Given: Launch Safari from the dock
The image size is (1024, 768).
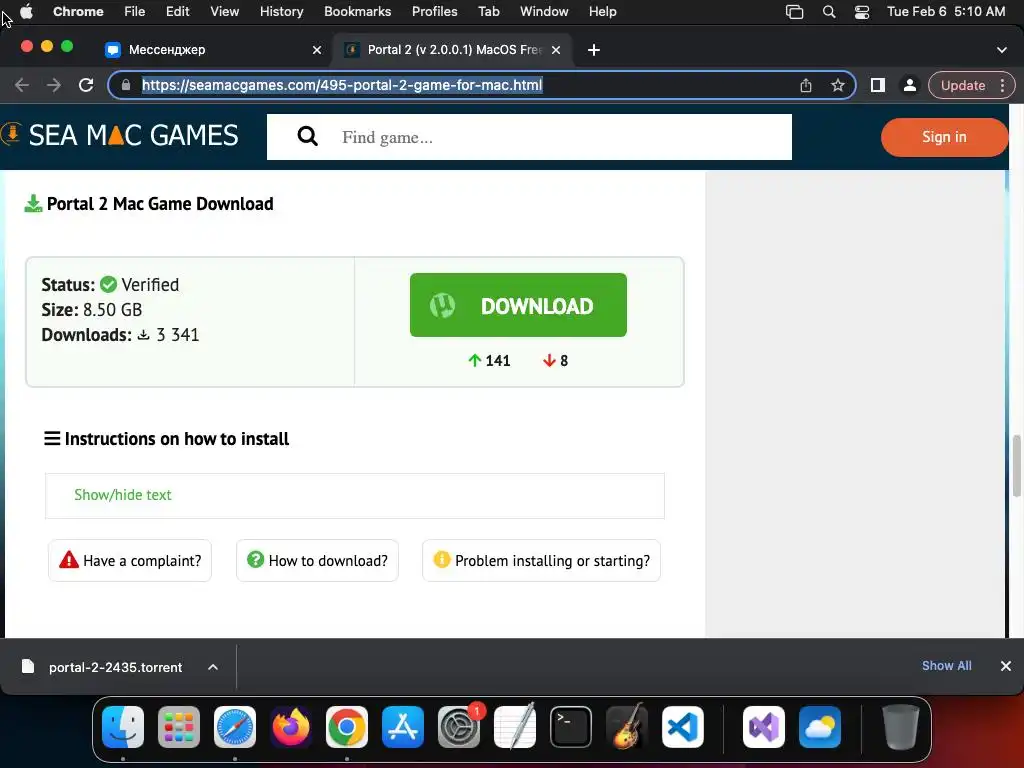Looking at the screenshot, I should (x=235, y=727).
